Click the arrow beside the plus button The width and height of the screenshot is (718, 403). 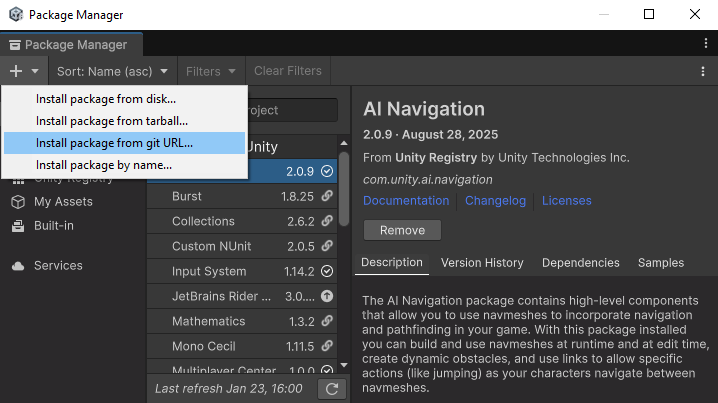click(35, 71)
